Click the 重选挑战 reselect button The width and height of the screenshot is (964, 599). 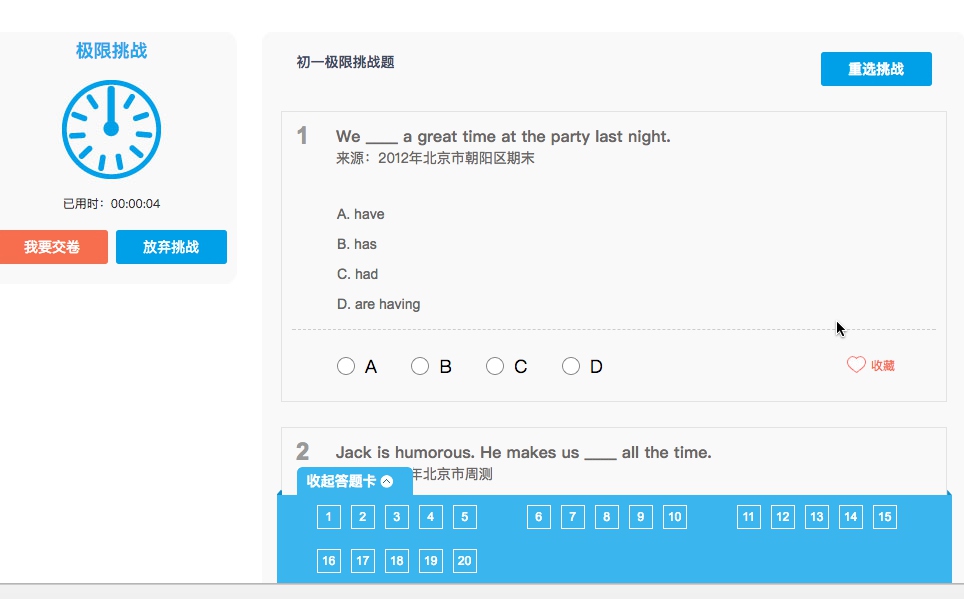(x=876, y=69)
